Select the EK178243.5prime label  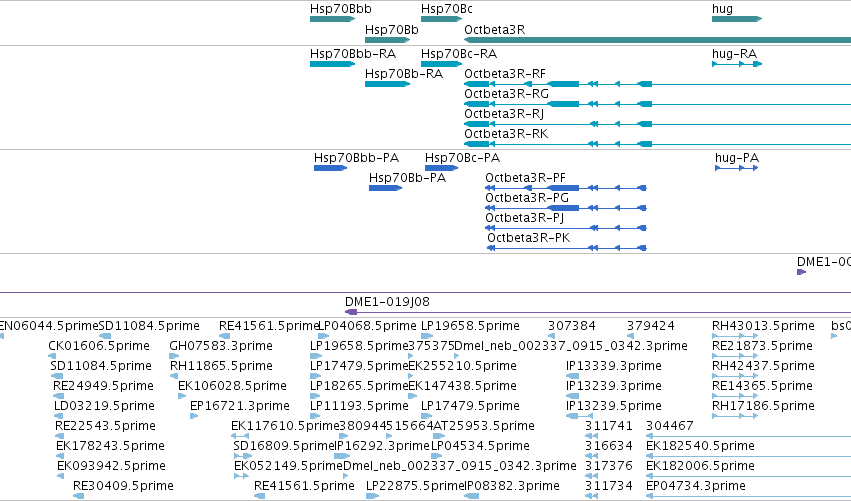point(110,446)
